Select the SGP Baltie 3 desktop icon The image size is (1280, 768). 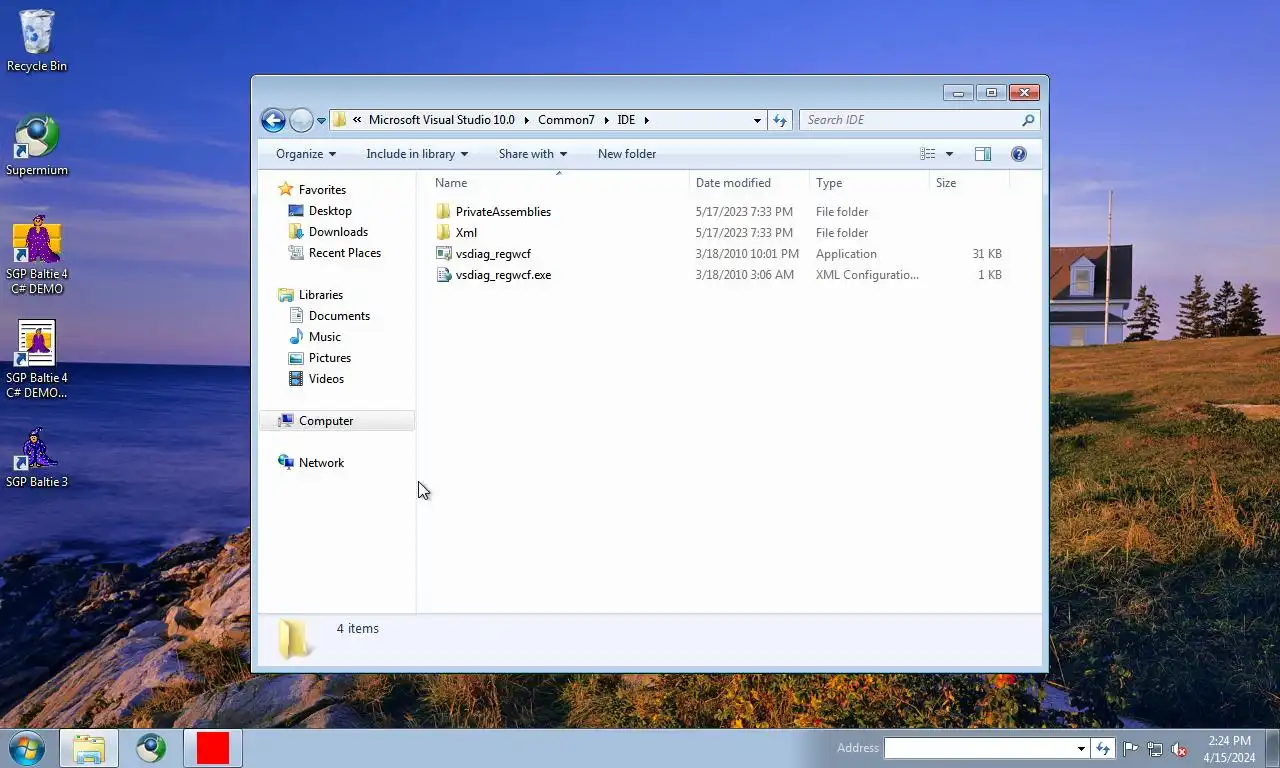tap(37, 458)
